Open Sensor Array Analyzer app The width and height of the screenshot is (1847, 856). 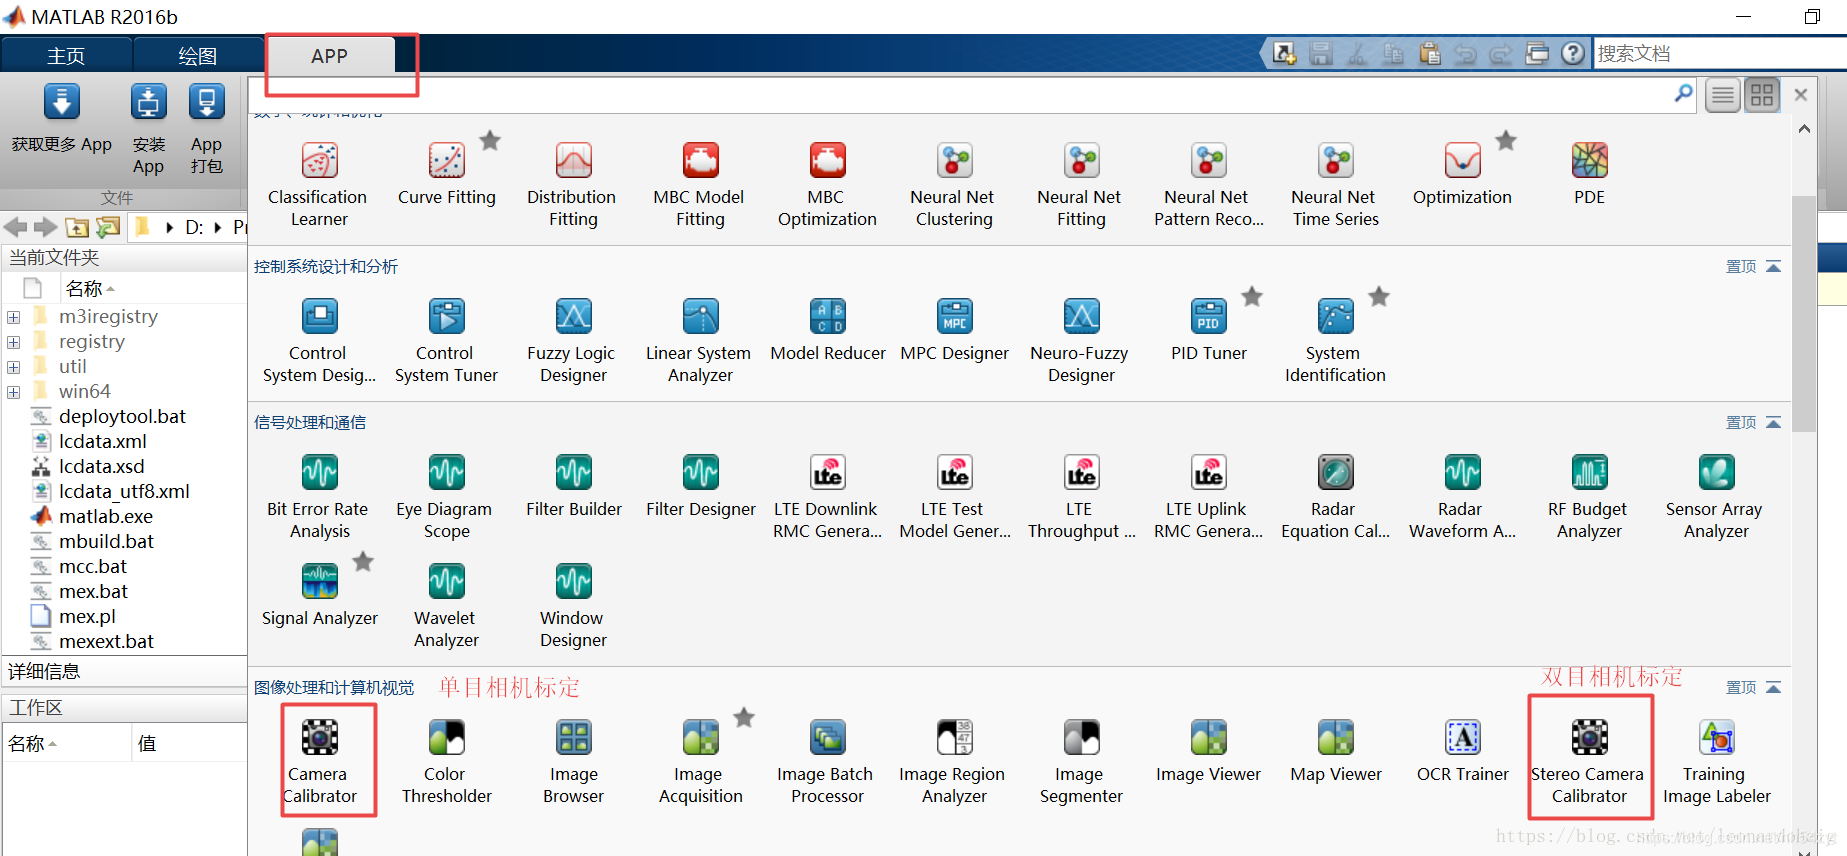click(1716, 497)
